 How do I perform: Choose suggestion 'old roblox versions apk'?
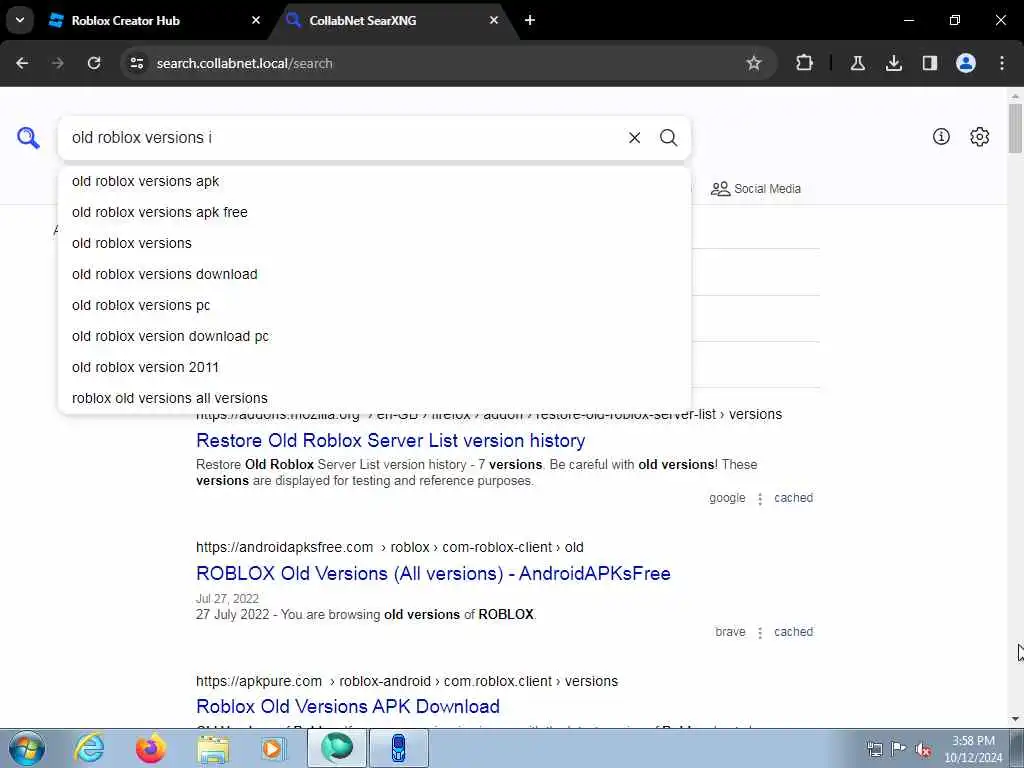point(375,182)
